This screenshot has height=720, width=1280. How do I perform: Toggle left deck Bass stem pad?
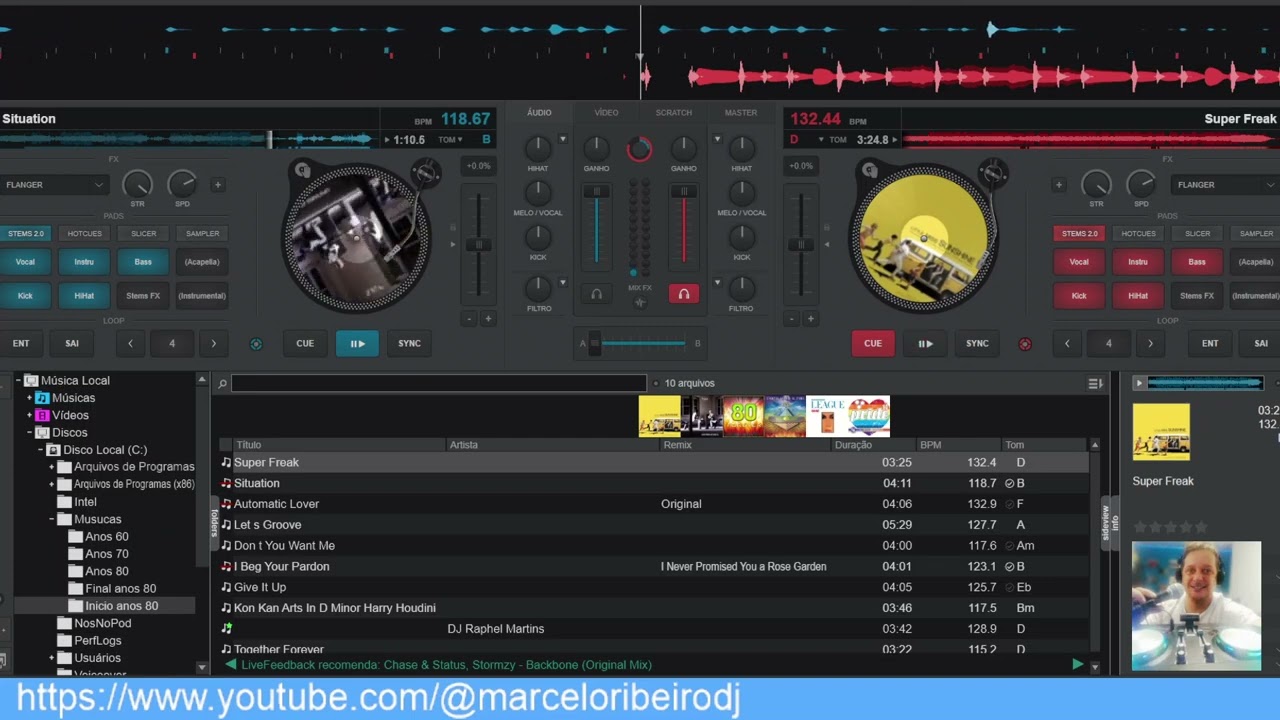pos(143,262)
